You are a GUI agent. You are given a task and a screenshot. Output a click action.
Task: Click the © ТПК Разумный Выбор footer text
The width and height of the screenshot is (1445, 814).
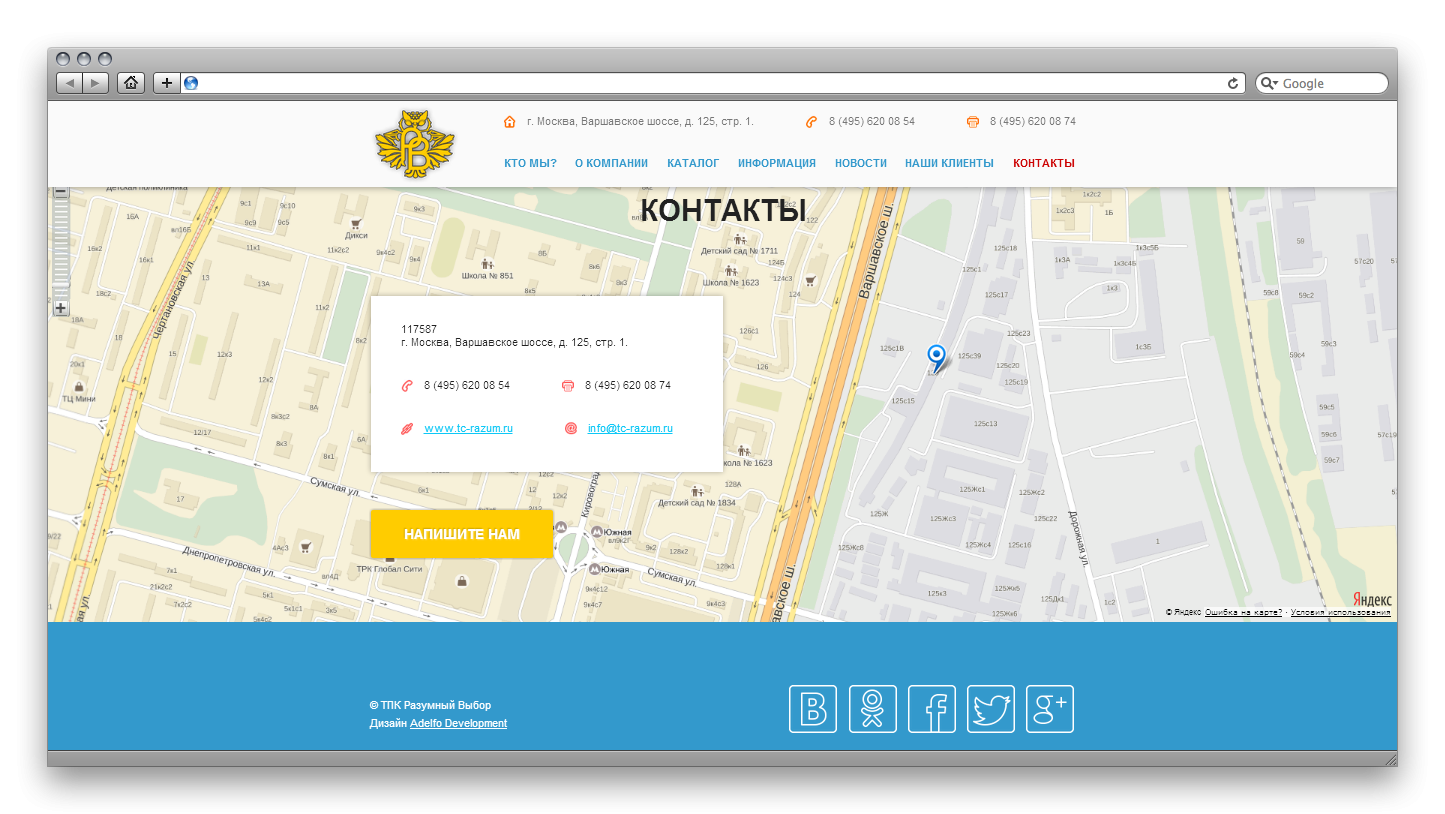(430, 705)
